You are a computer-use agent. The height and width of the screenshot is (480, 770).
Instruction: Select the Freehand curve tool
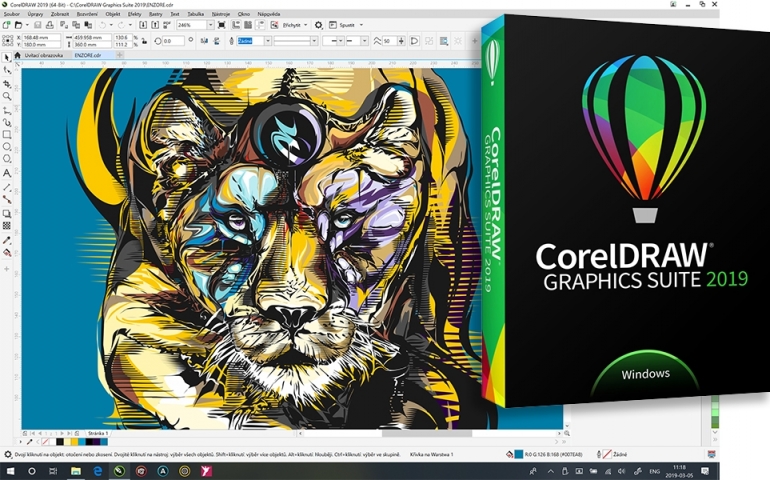7,110
